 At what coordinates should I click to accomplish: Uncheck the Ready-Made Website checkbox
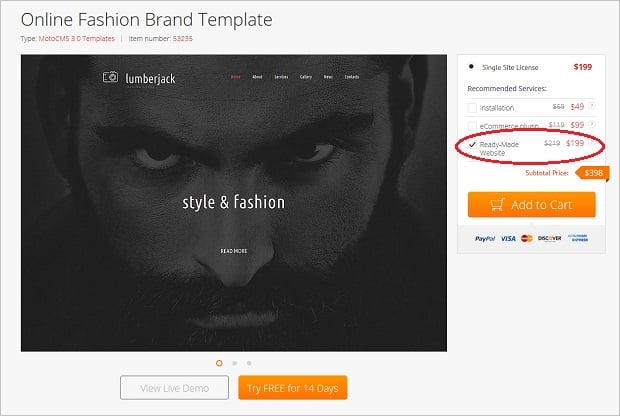(x=473, y=145)
